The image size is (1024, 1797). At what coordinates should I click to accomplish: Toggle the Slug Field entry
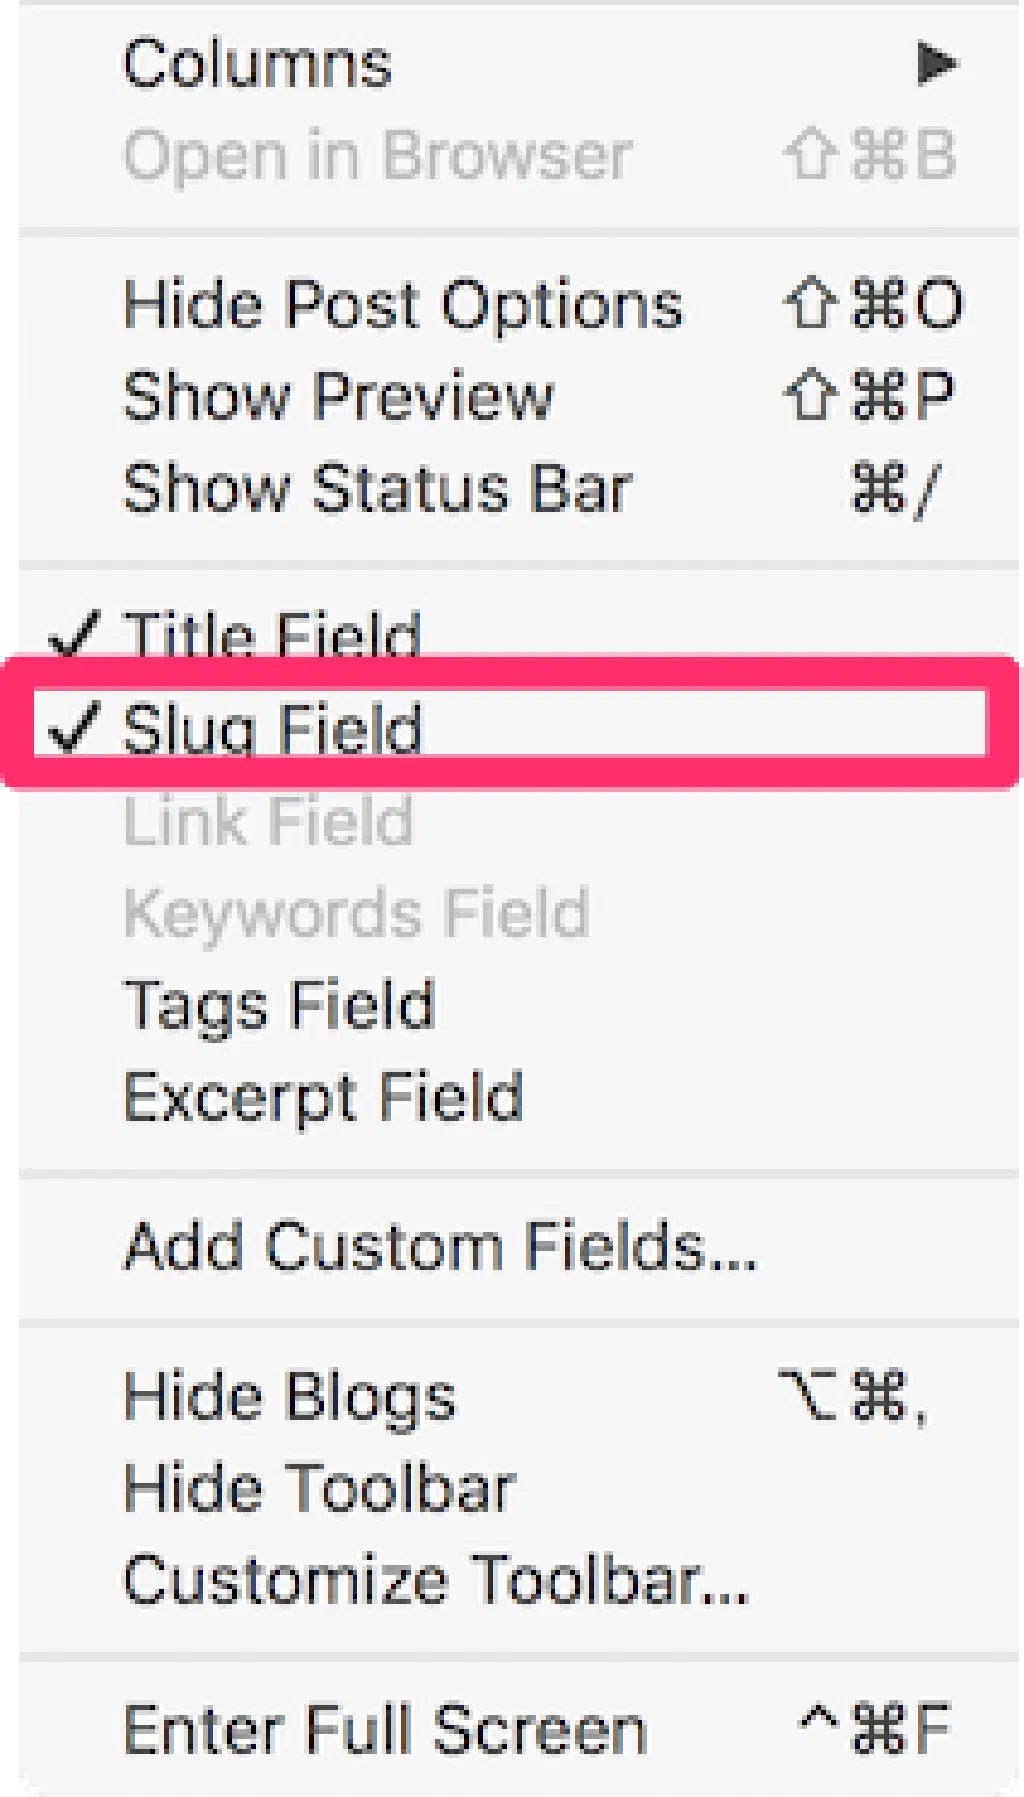tap(272, 727)
